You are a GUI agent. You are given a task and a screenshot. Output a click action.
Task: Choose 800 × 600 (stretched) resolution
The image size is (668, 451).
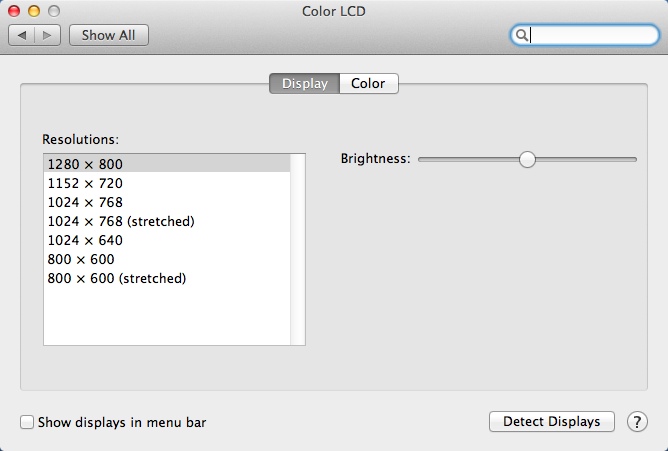click(x=116, y=278)
